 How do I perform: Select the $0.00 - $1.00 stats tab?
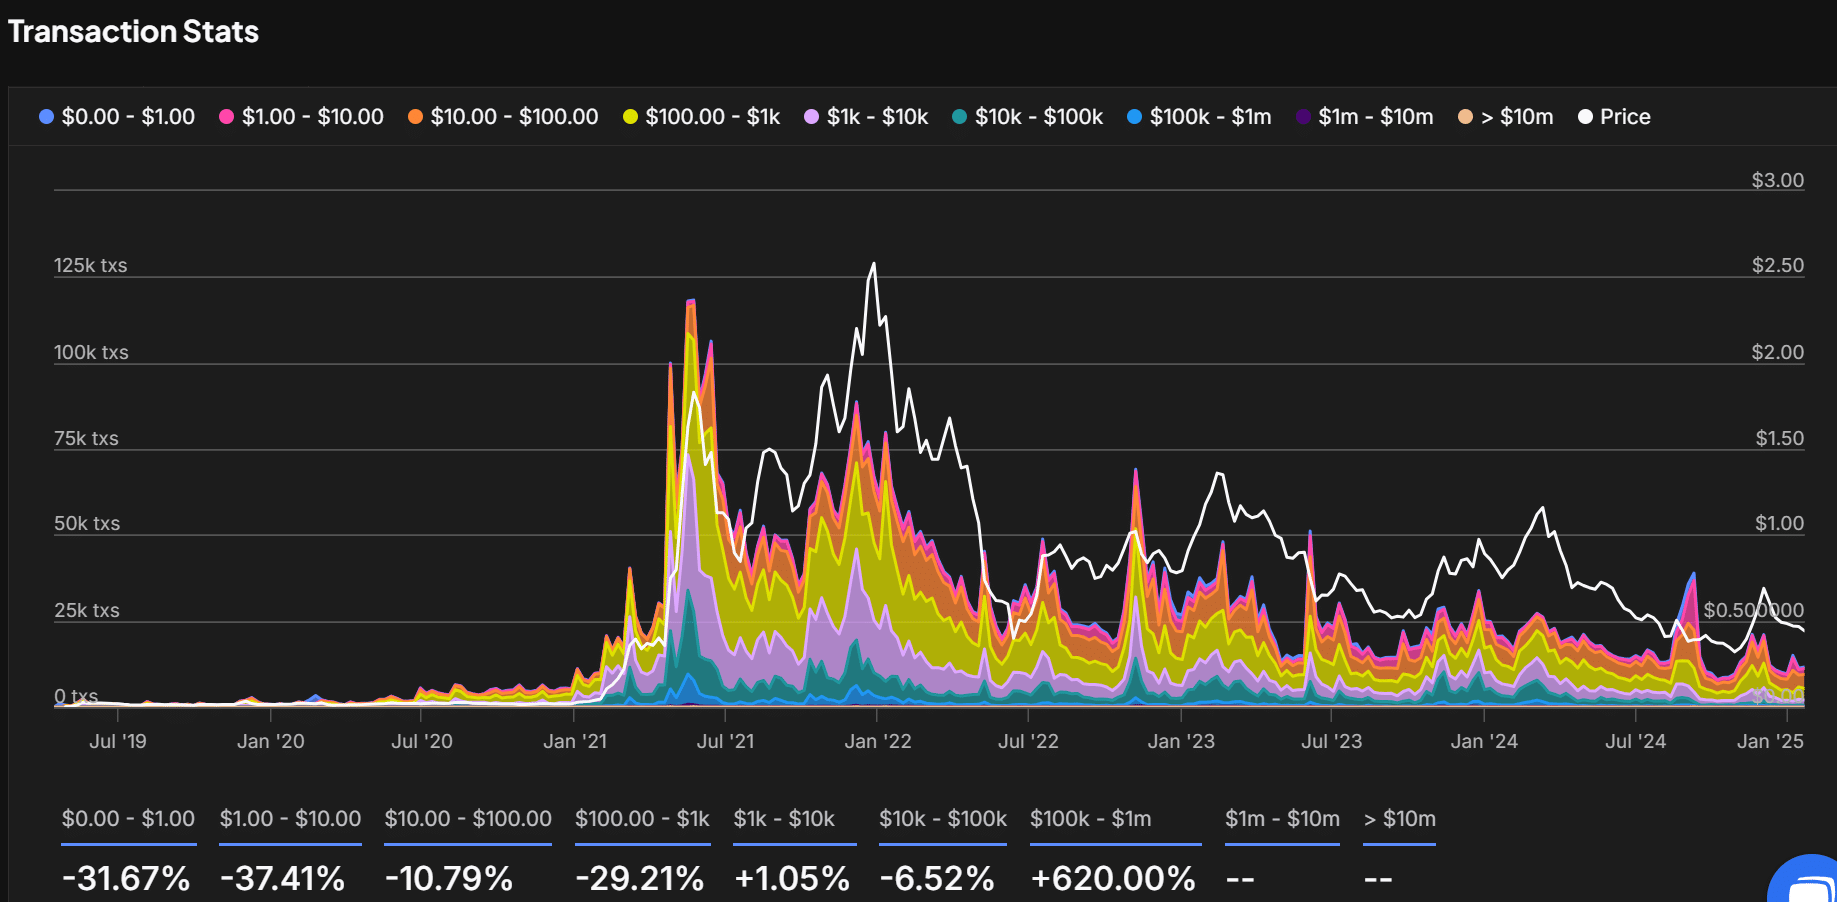tap(128, 819)
